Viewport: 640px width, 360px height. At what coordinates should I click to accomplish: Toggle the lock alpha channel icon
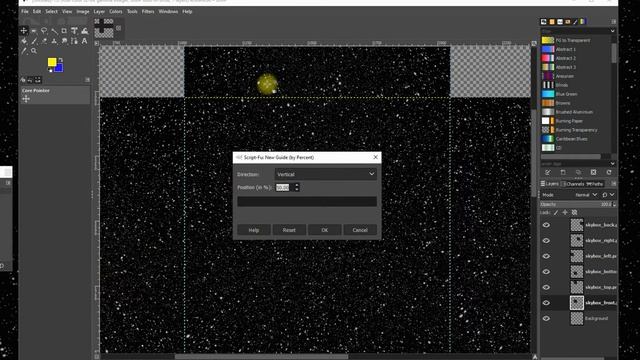[574, 212]
